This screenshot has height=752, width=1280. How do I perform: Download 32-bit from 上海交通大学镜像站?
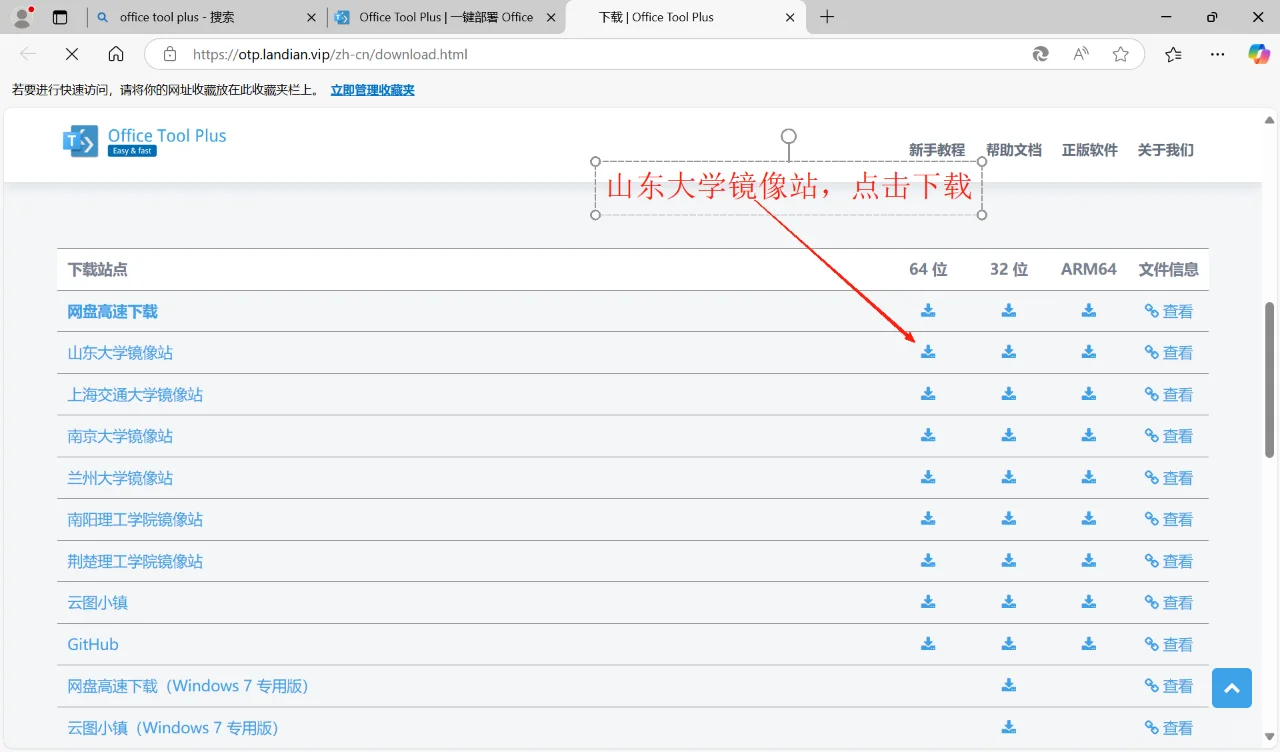(1009, 394)
